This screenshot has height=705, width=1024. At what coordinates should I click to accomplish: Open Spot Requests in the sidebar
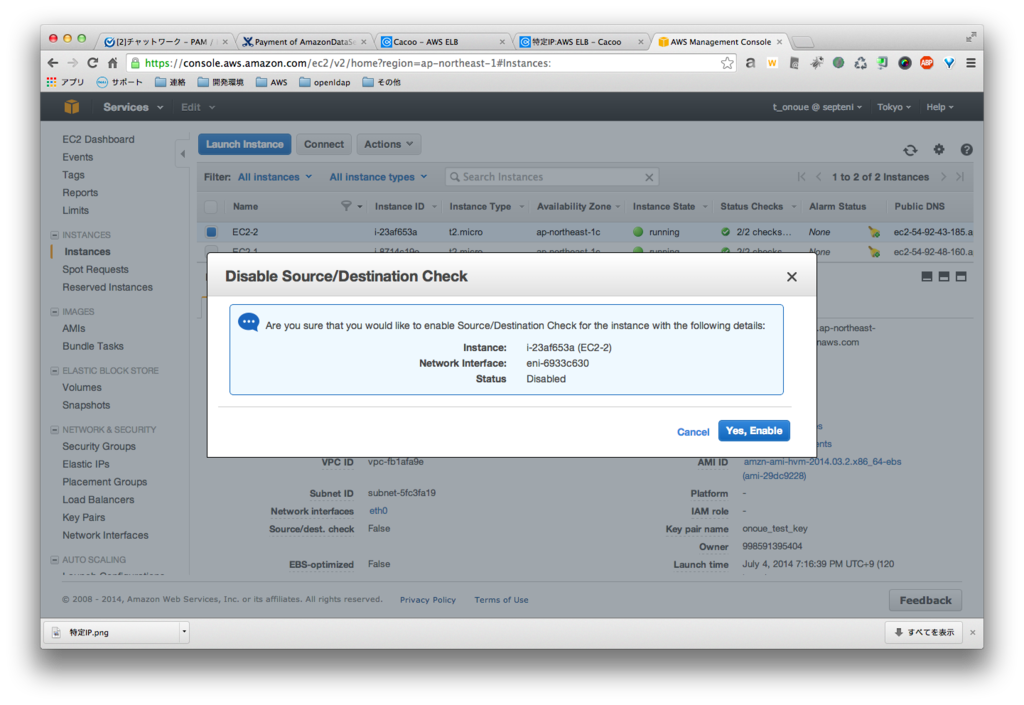coord(95,269)
